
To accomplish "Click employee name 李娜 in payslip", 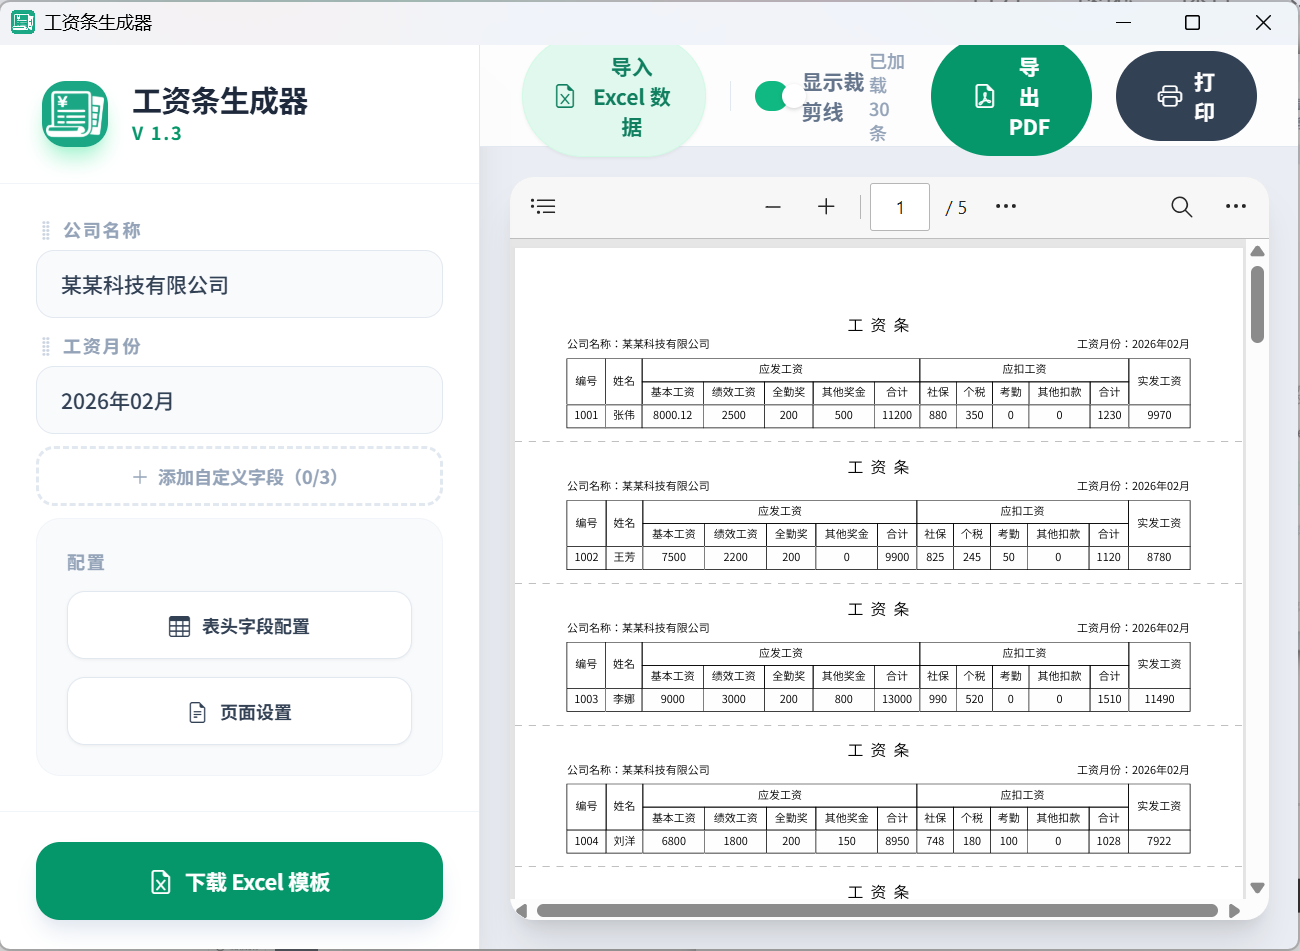I will pyautogui.click(x=624, y=699).
